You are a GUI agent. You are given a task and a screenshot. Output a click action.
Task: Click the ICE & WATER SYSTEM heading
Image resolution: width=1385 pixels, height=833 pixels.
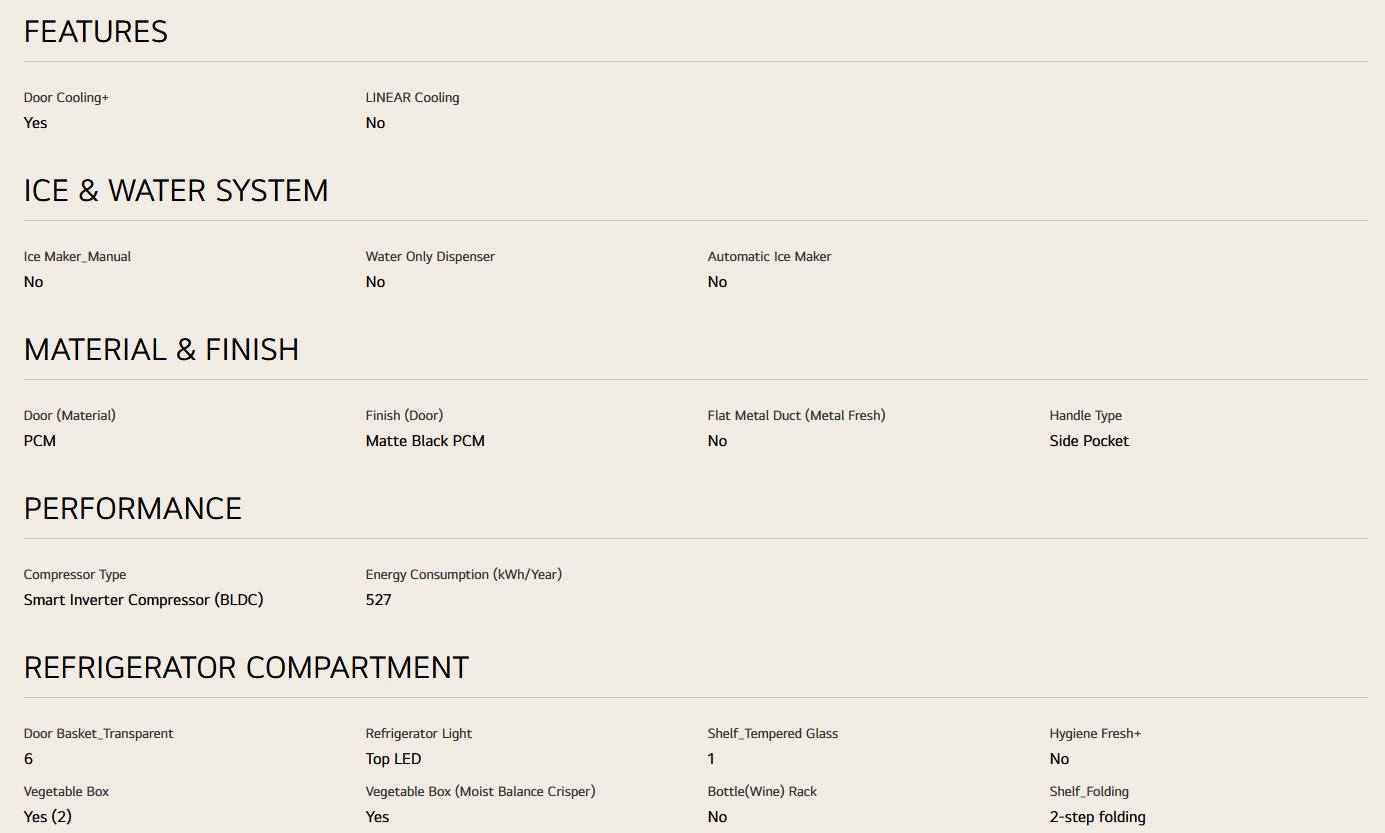click(x=176, y=191)
